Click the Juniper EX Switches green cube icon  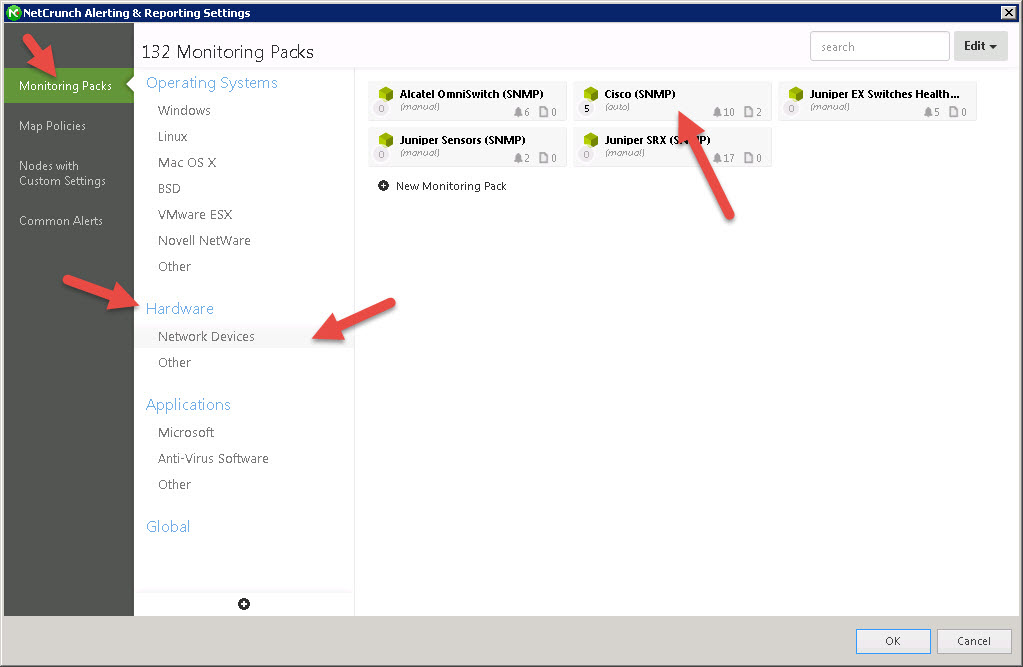pos(796,94)
